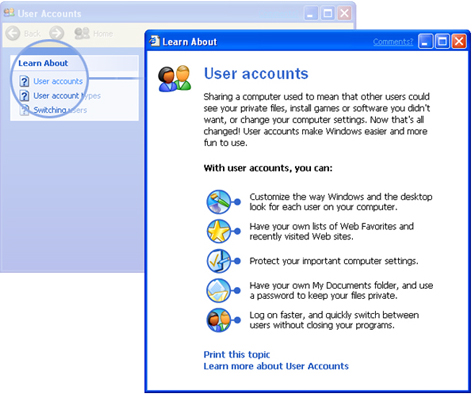Click the checkmark protect settings icon
Image resolution: width=472 pixels, height=394 pixels.
219,261
